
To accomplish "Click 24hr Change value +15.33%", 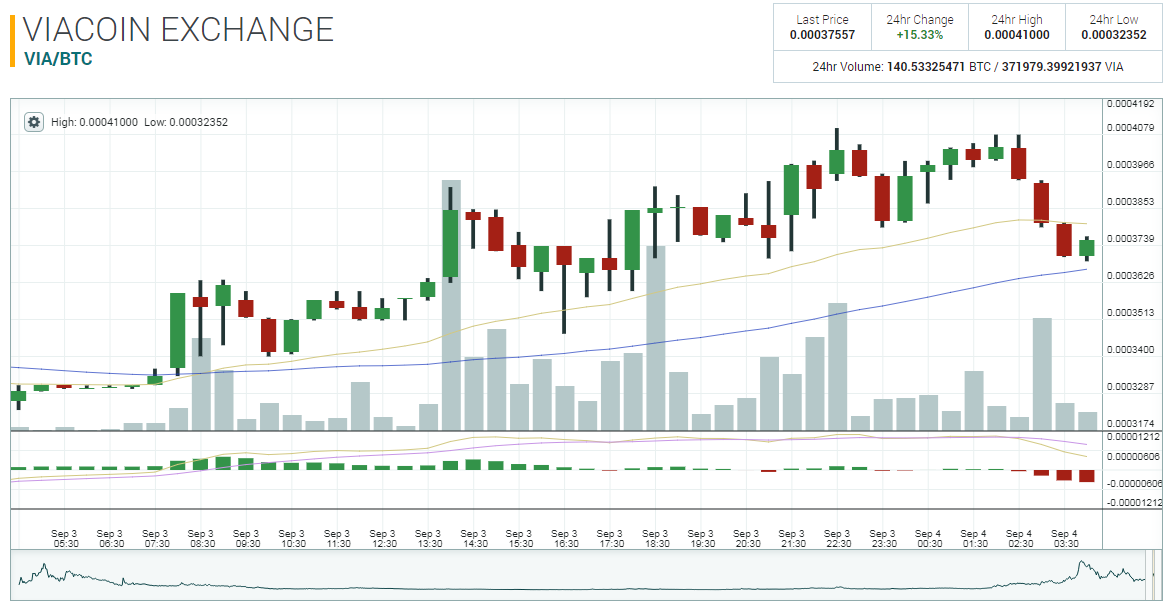I will pyautogui.click(x=919, y=35).
